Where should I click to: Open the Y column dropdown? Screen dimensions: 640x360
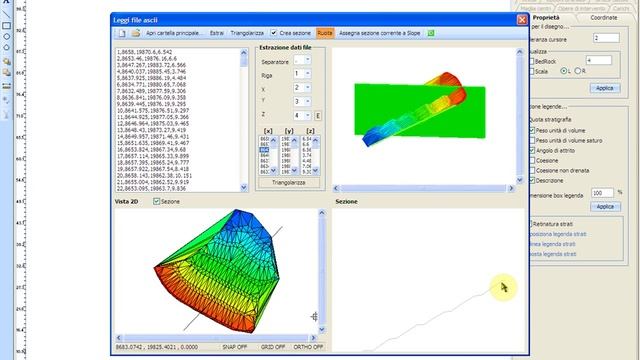click(x=308, y=101)
